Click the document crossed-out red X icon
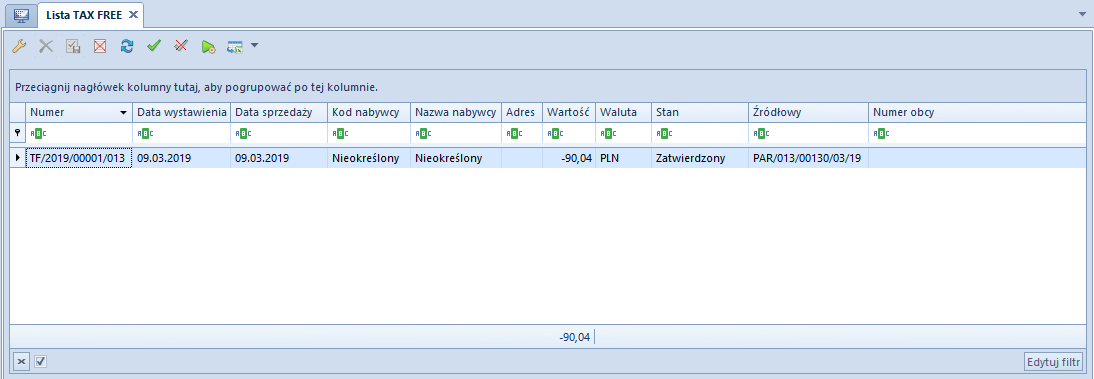 coord(100,46)
